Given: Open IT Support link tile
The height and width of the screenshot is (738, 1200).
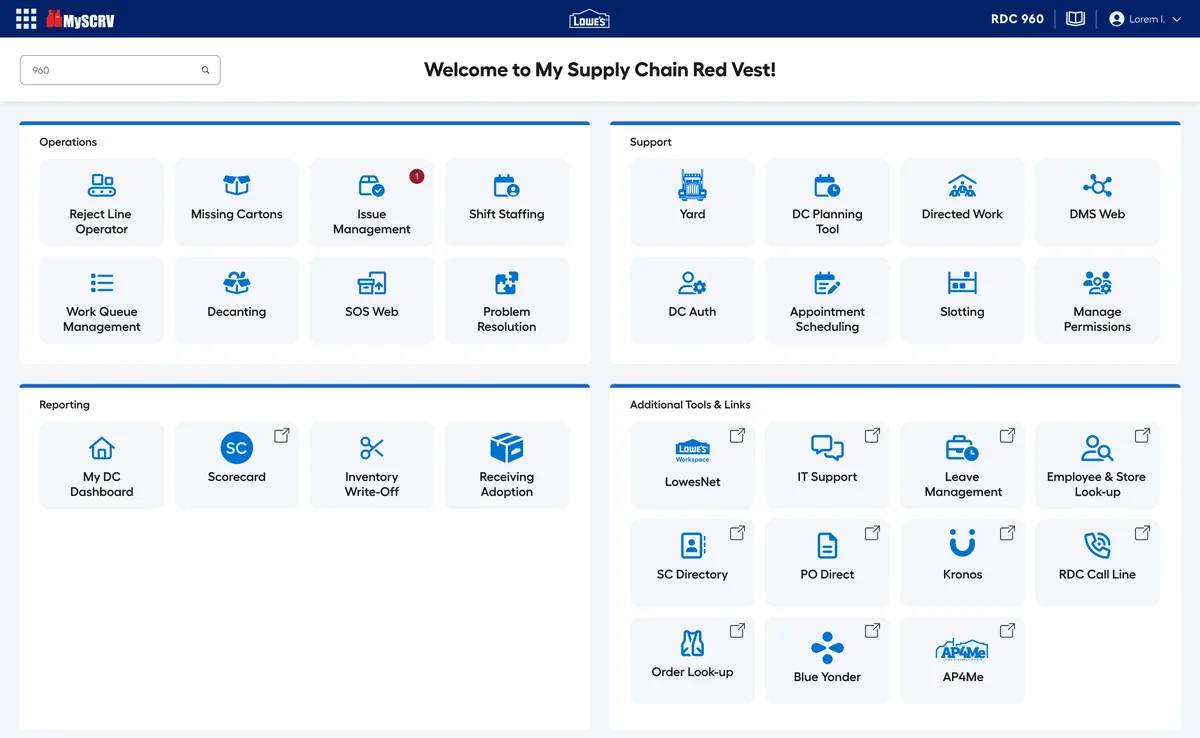Looking at the screenshot, I should 827,465.
